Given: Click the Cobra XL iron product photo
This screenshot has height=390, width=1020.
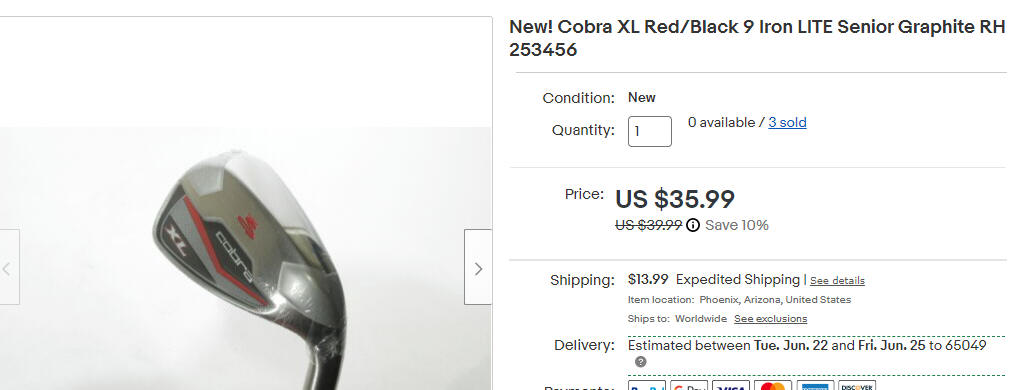Looking at the screenshot, I should (x=245, y=259).
